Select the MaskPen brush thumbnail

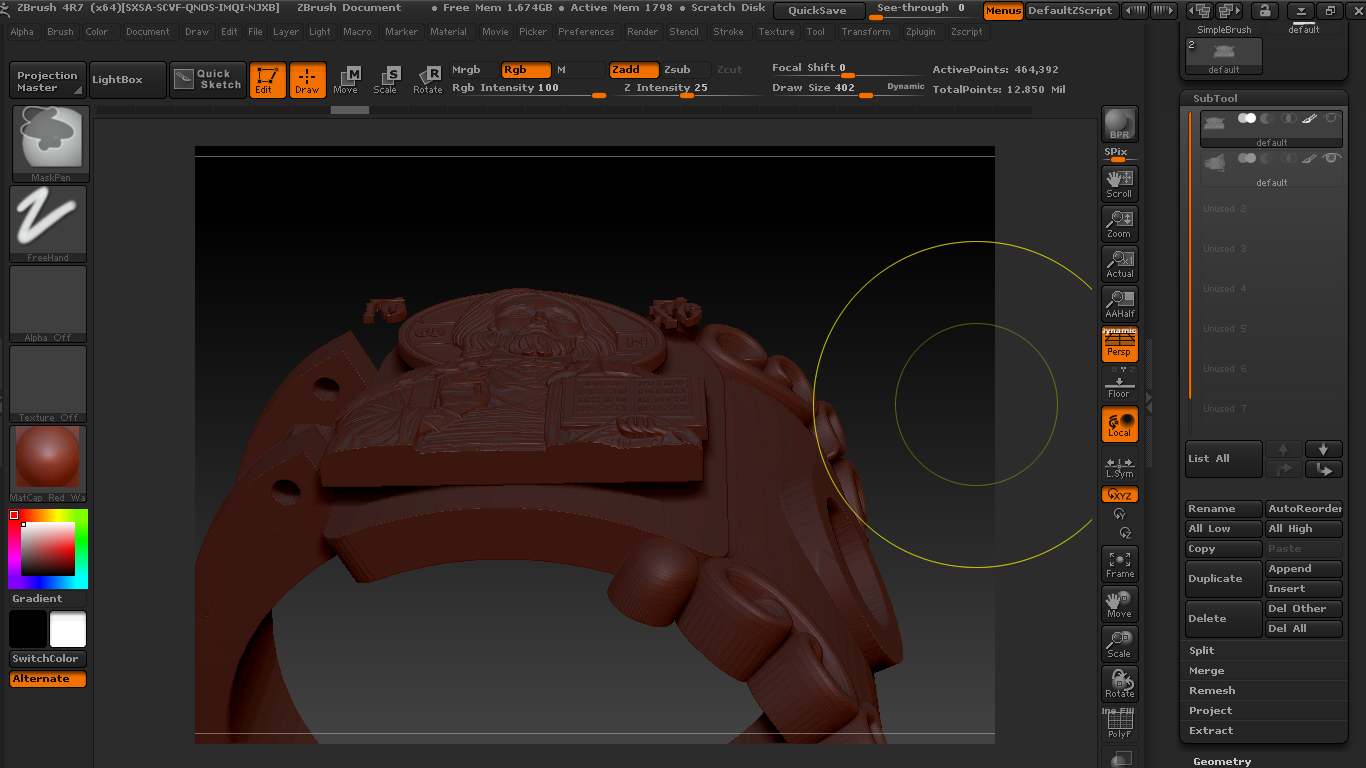pos(49,143)
